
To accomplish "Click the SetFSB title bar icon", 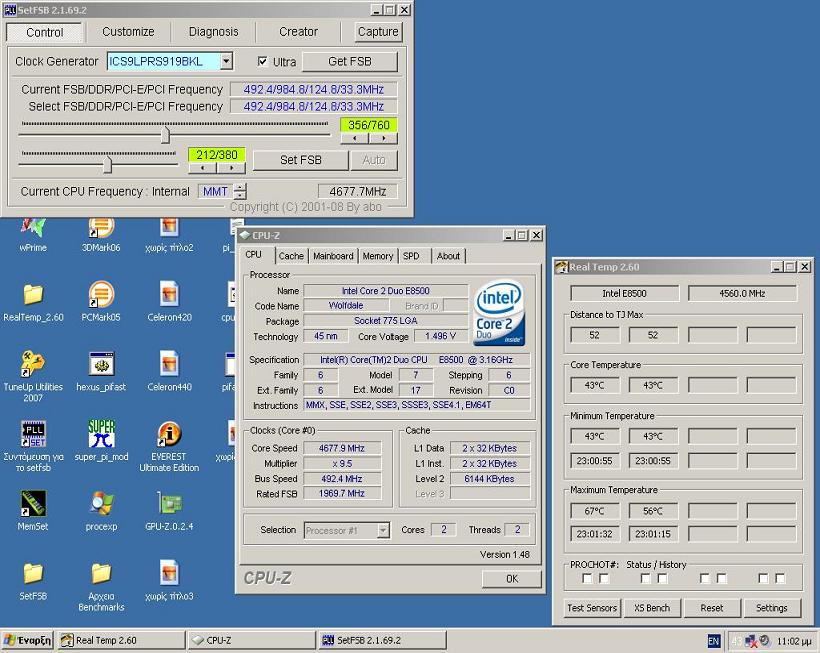I will pos(9,10).
